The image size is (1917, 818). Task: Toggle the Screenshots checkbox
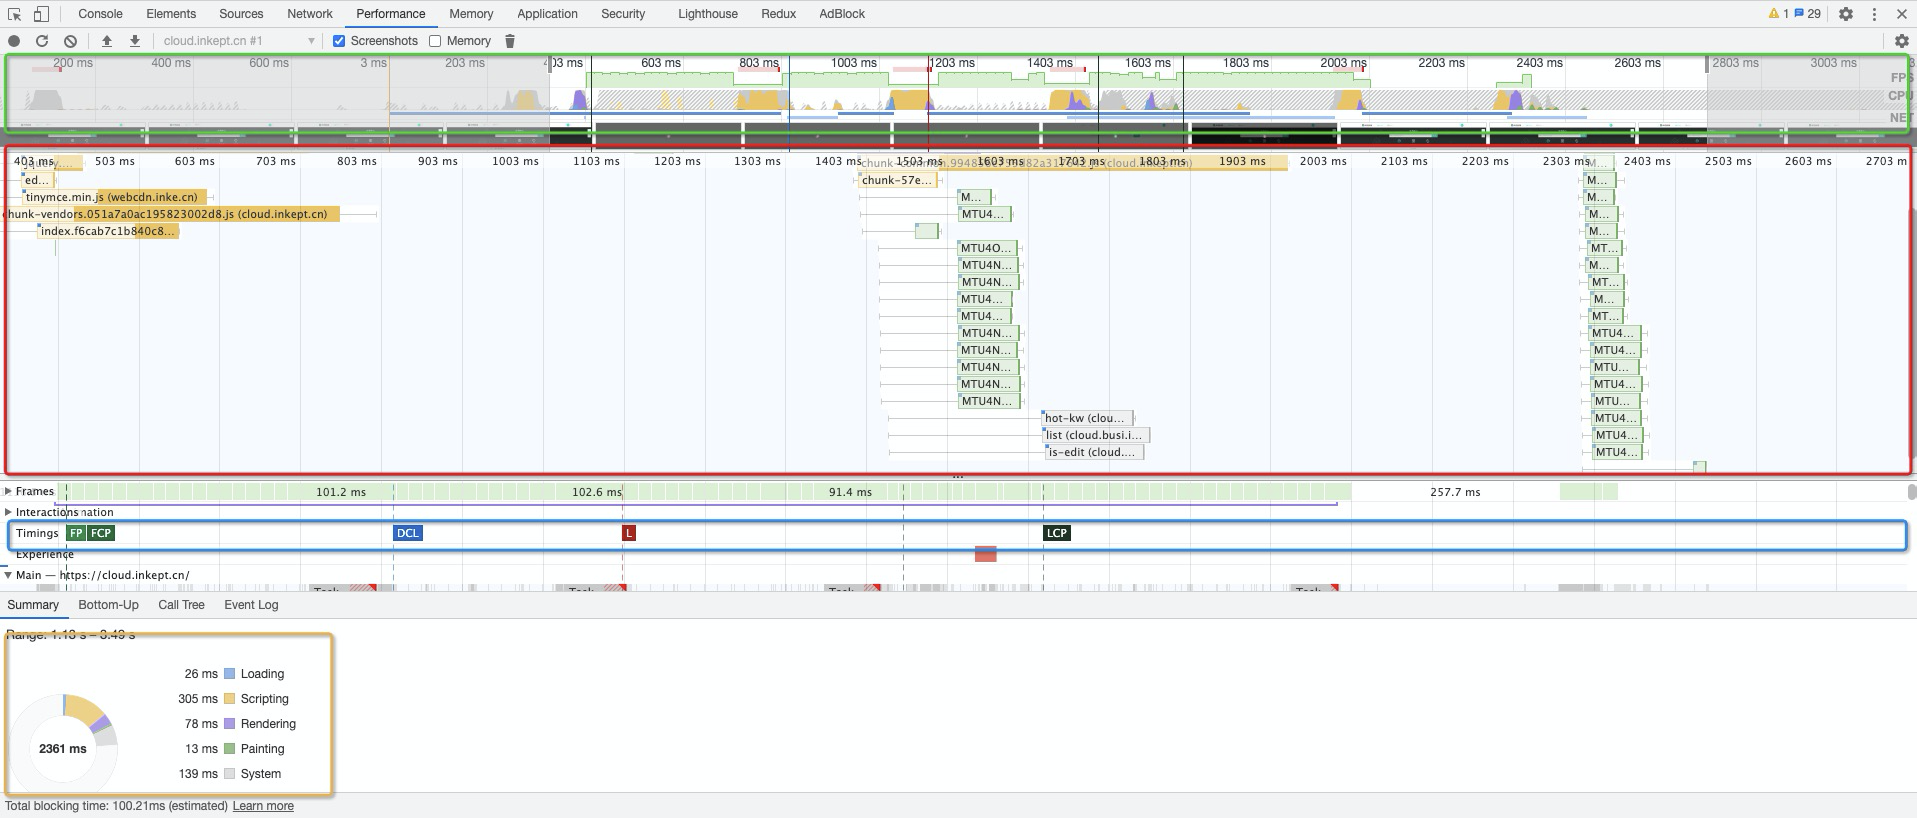pos(339,41)
